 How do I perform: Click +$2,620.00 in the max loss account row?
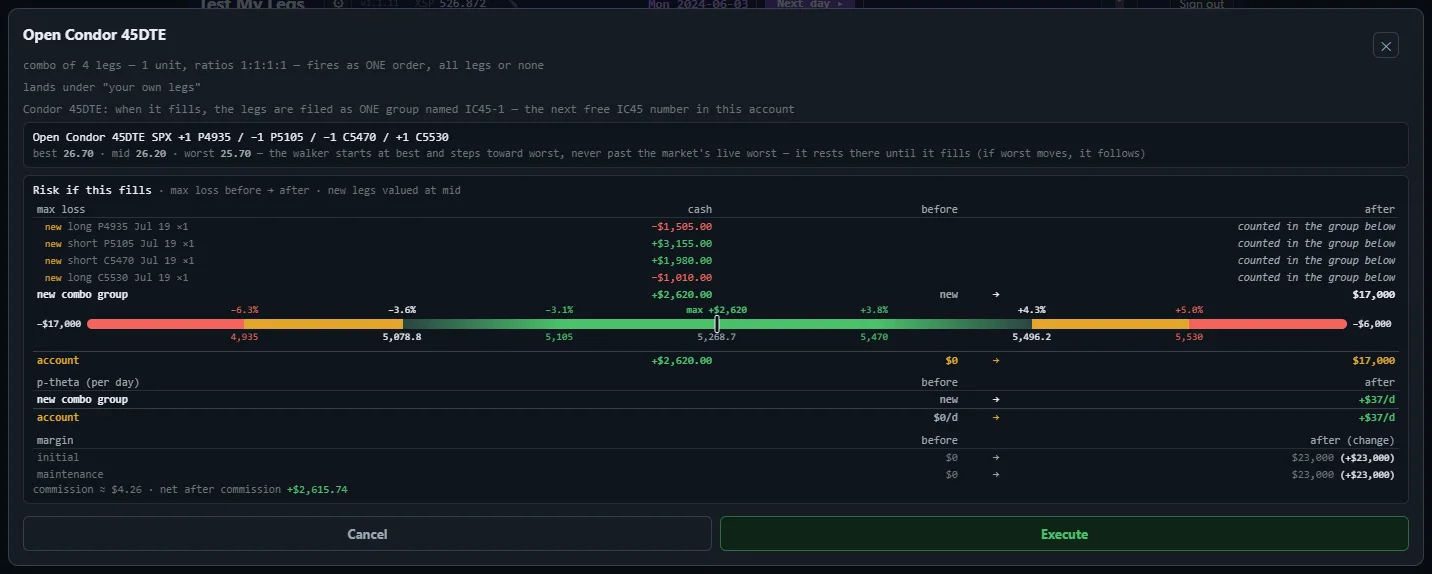pyautogui.click(x=681, y=360)
